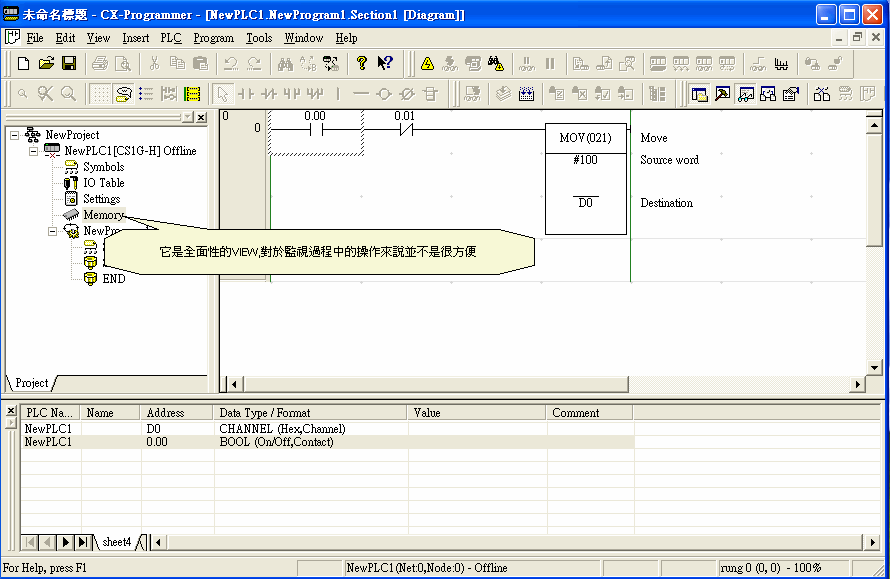Click the data trace waveform icon
Image resolution: width=890 pixels, height=579 pixels.
(781, 64)
